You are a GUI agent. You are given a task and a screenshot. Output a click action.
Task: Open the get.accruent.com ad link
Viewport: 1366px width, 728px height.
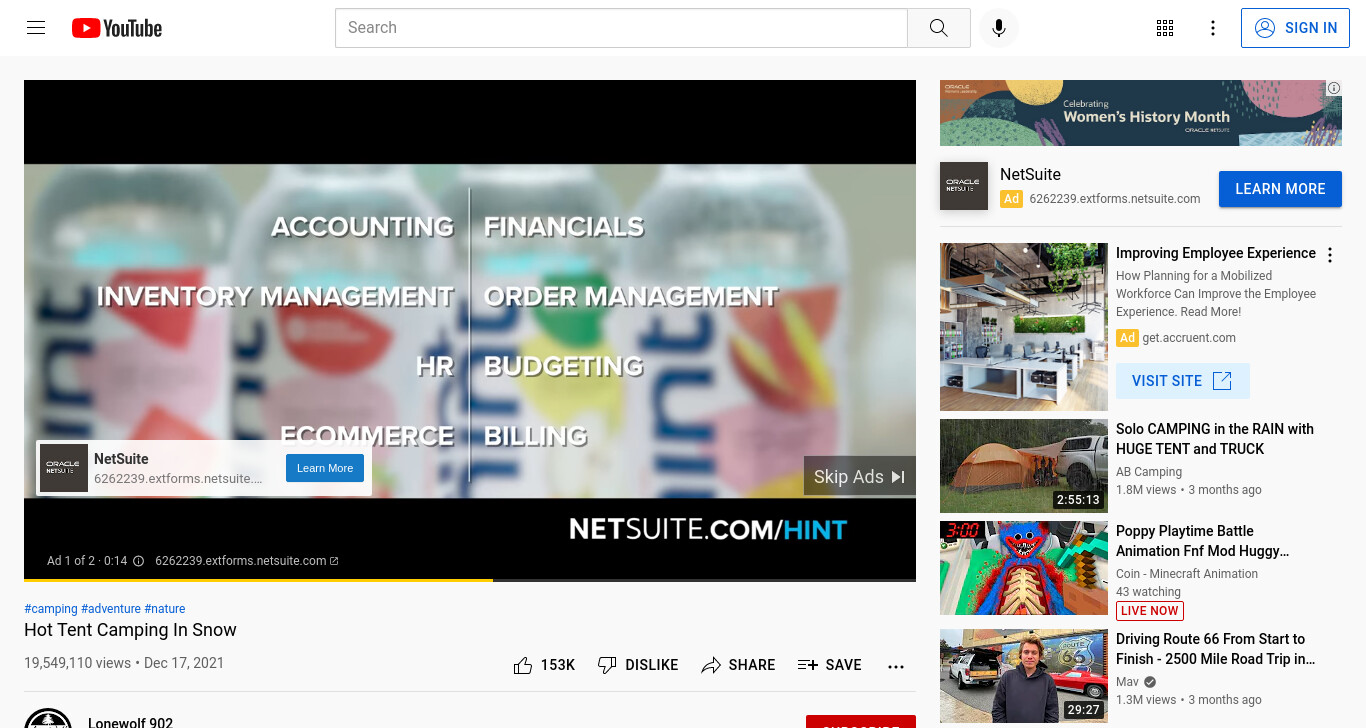[1189, 338]
